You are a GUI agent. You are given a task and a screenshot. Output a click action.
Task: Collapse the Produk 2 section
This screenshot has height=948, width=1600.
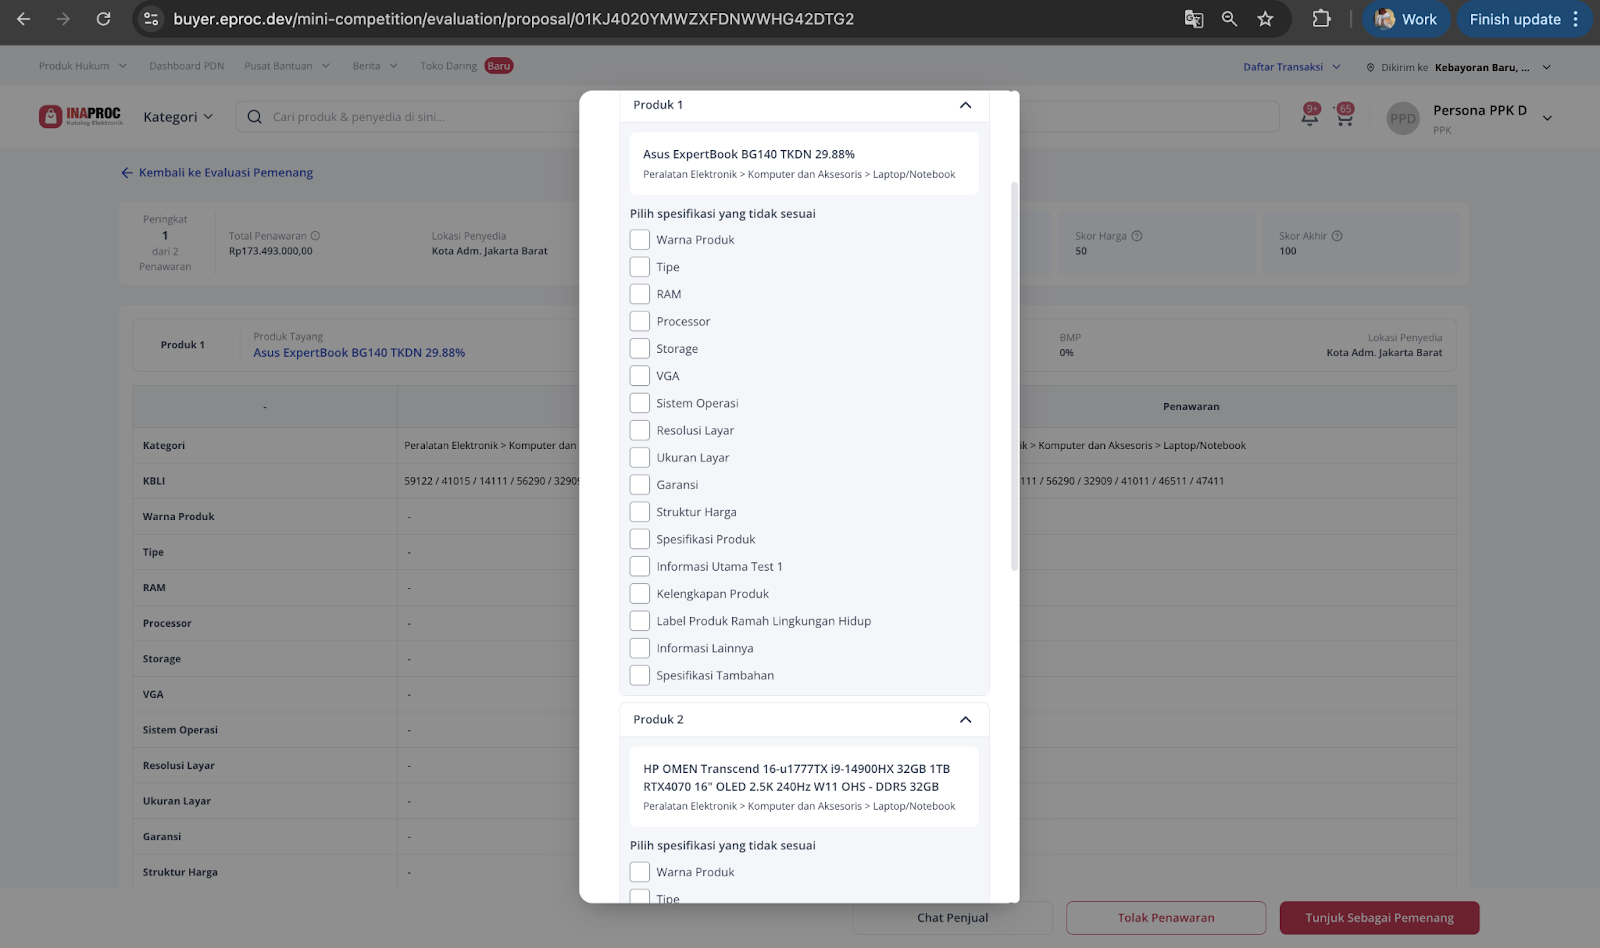pos(965,720)
